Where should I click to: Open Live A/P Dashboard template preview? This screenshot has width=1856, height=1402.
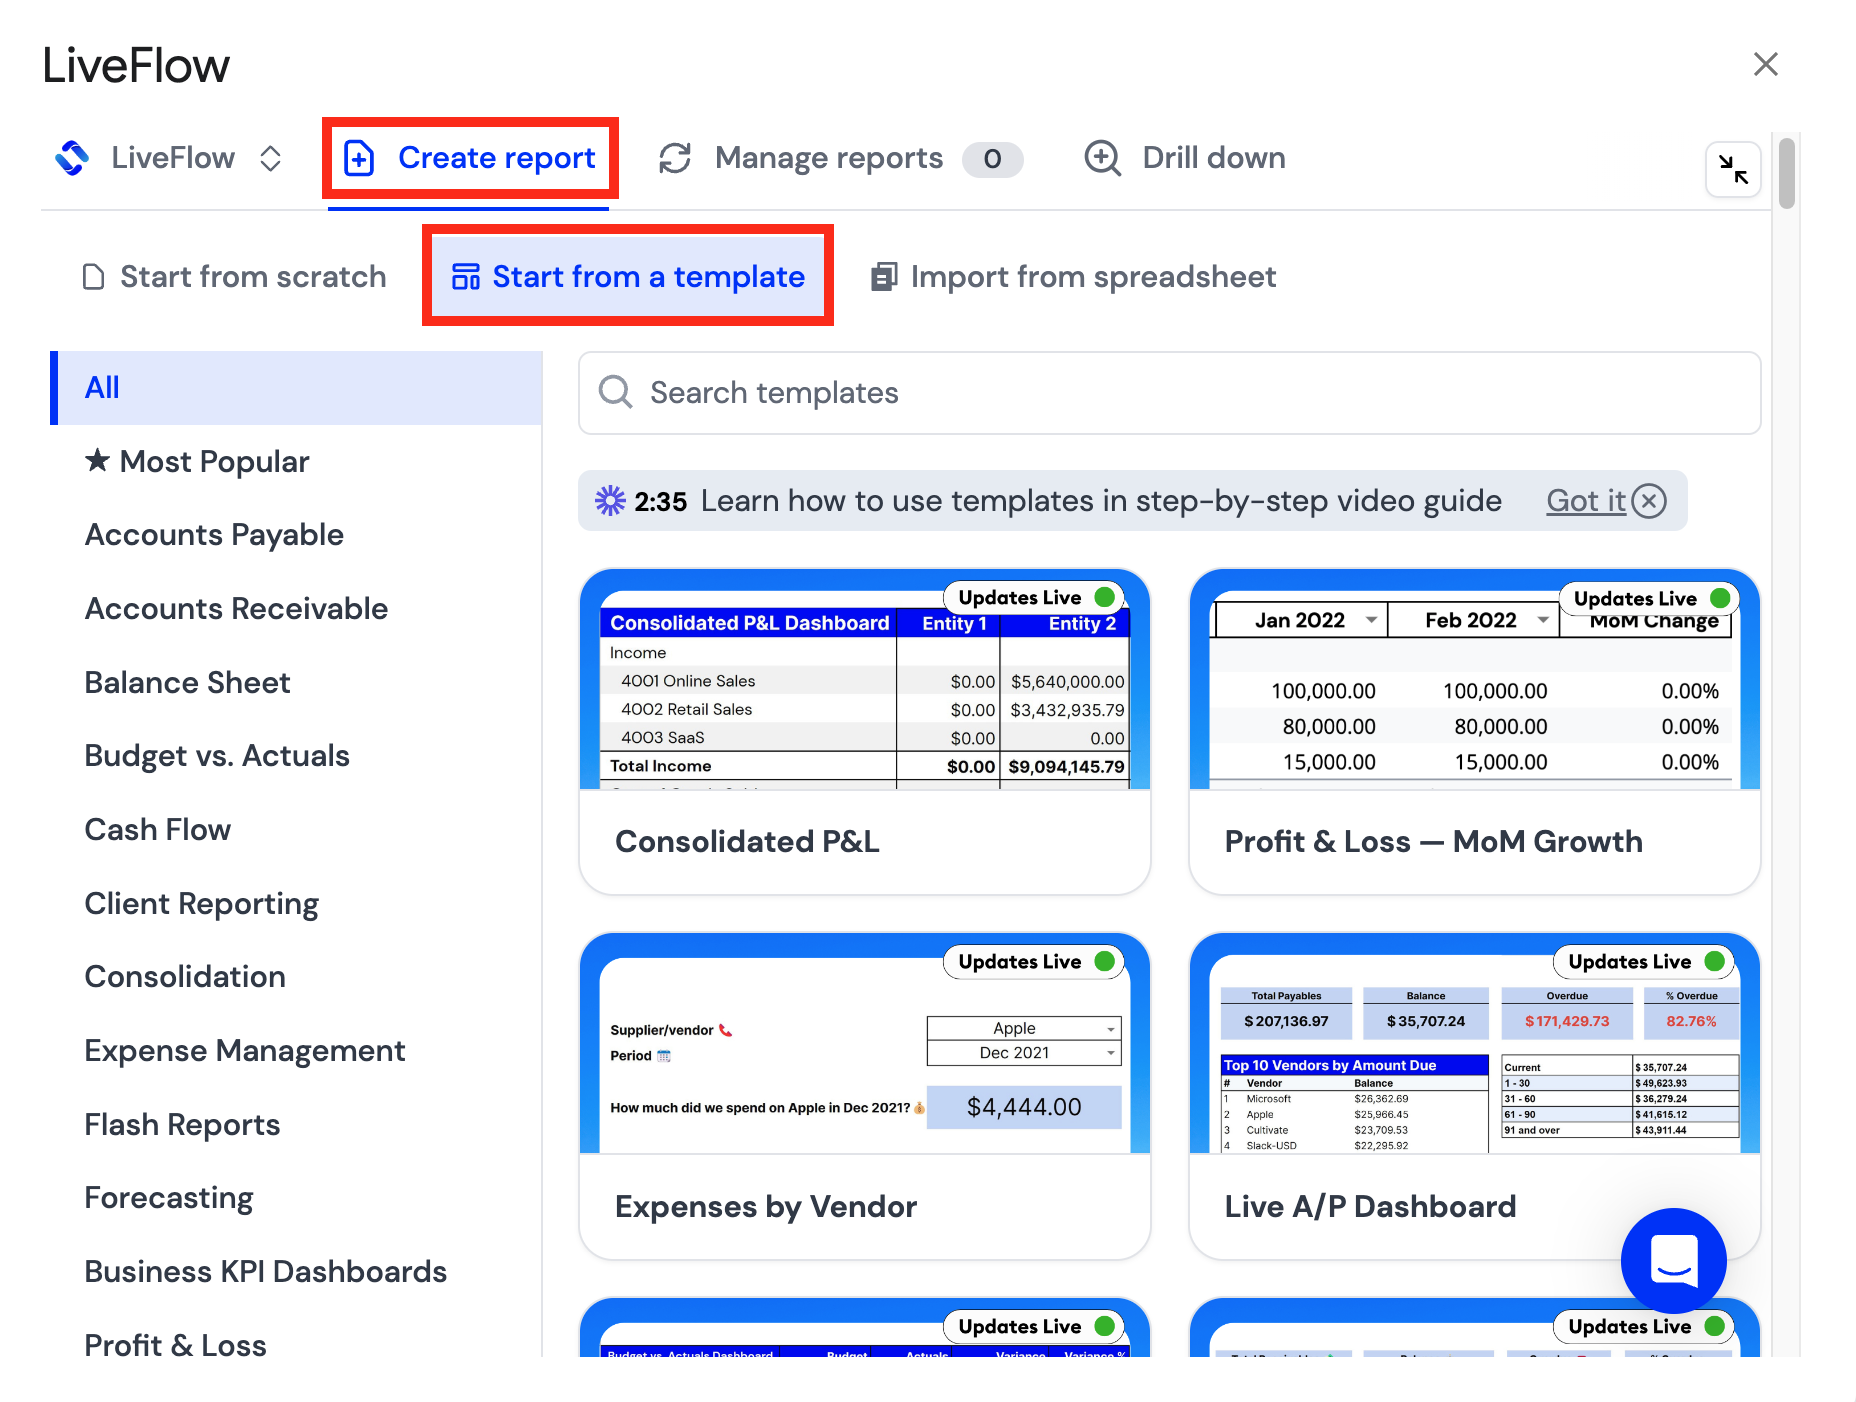(1474, 1044)
